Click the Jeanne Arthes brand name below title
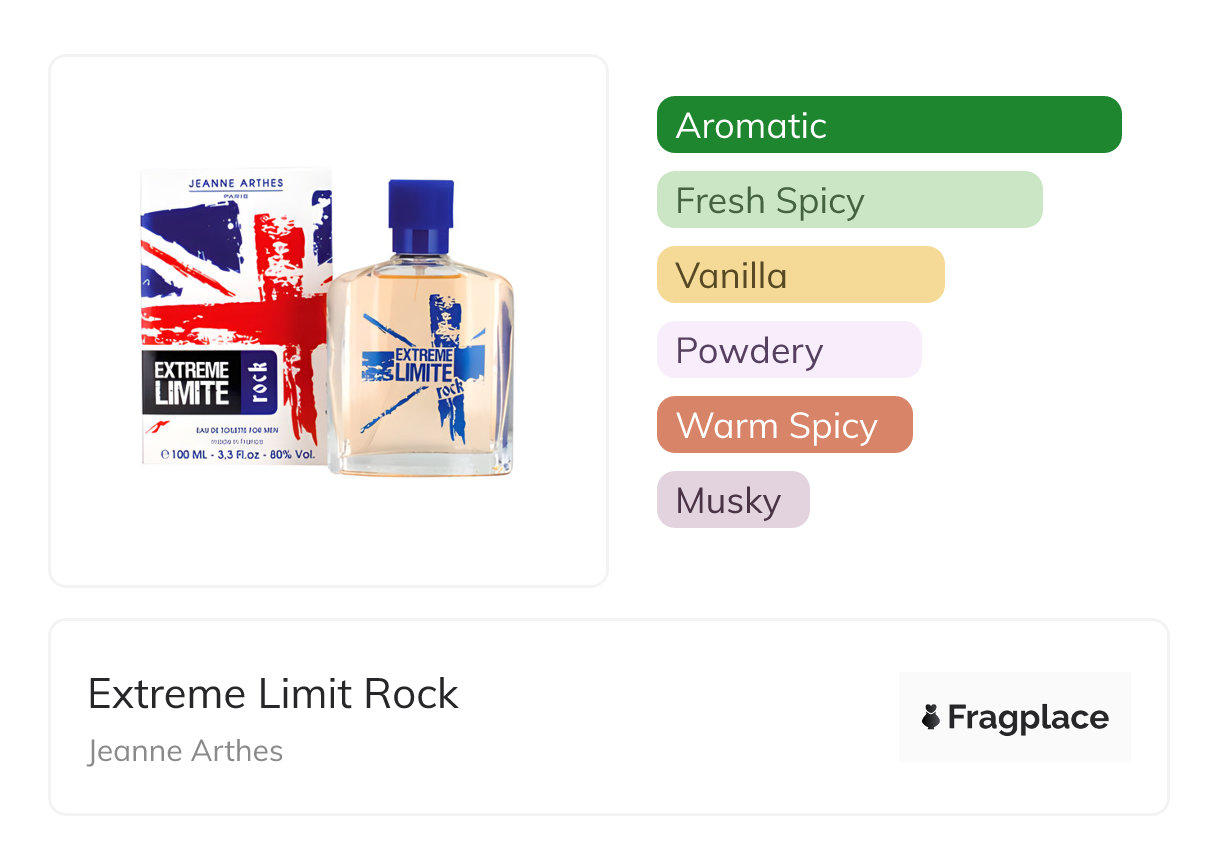This screenshot has width=1218, height=864. point(185,751)
